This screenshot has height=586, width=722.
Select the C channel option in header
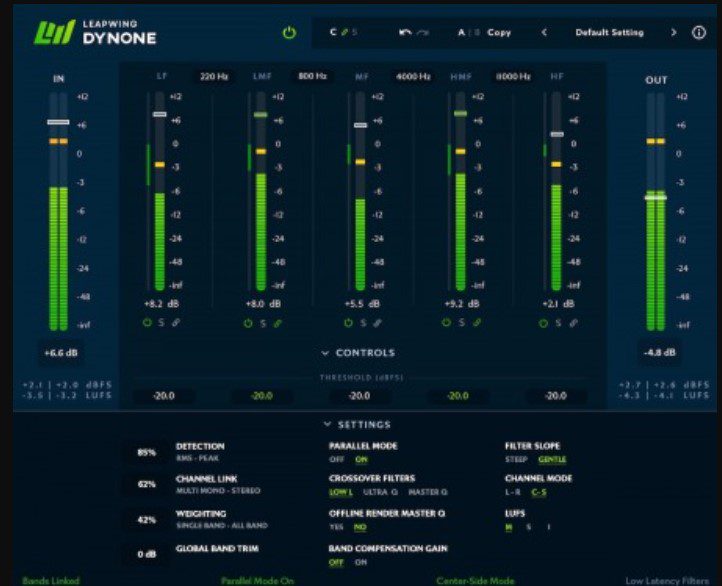333,32
